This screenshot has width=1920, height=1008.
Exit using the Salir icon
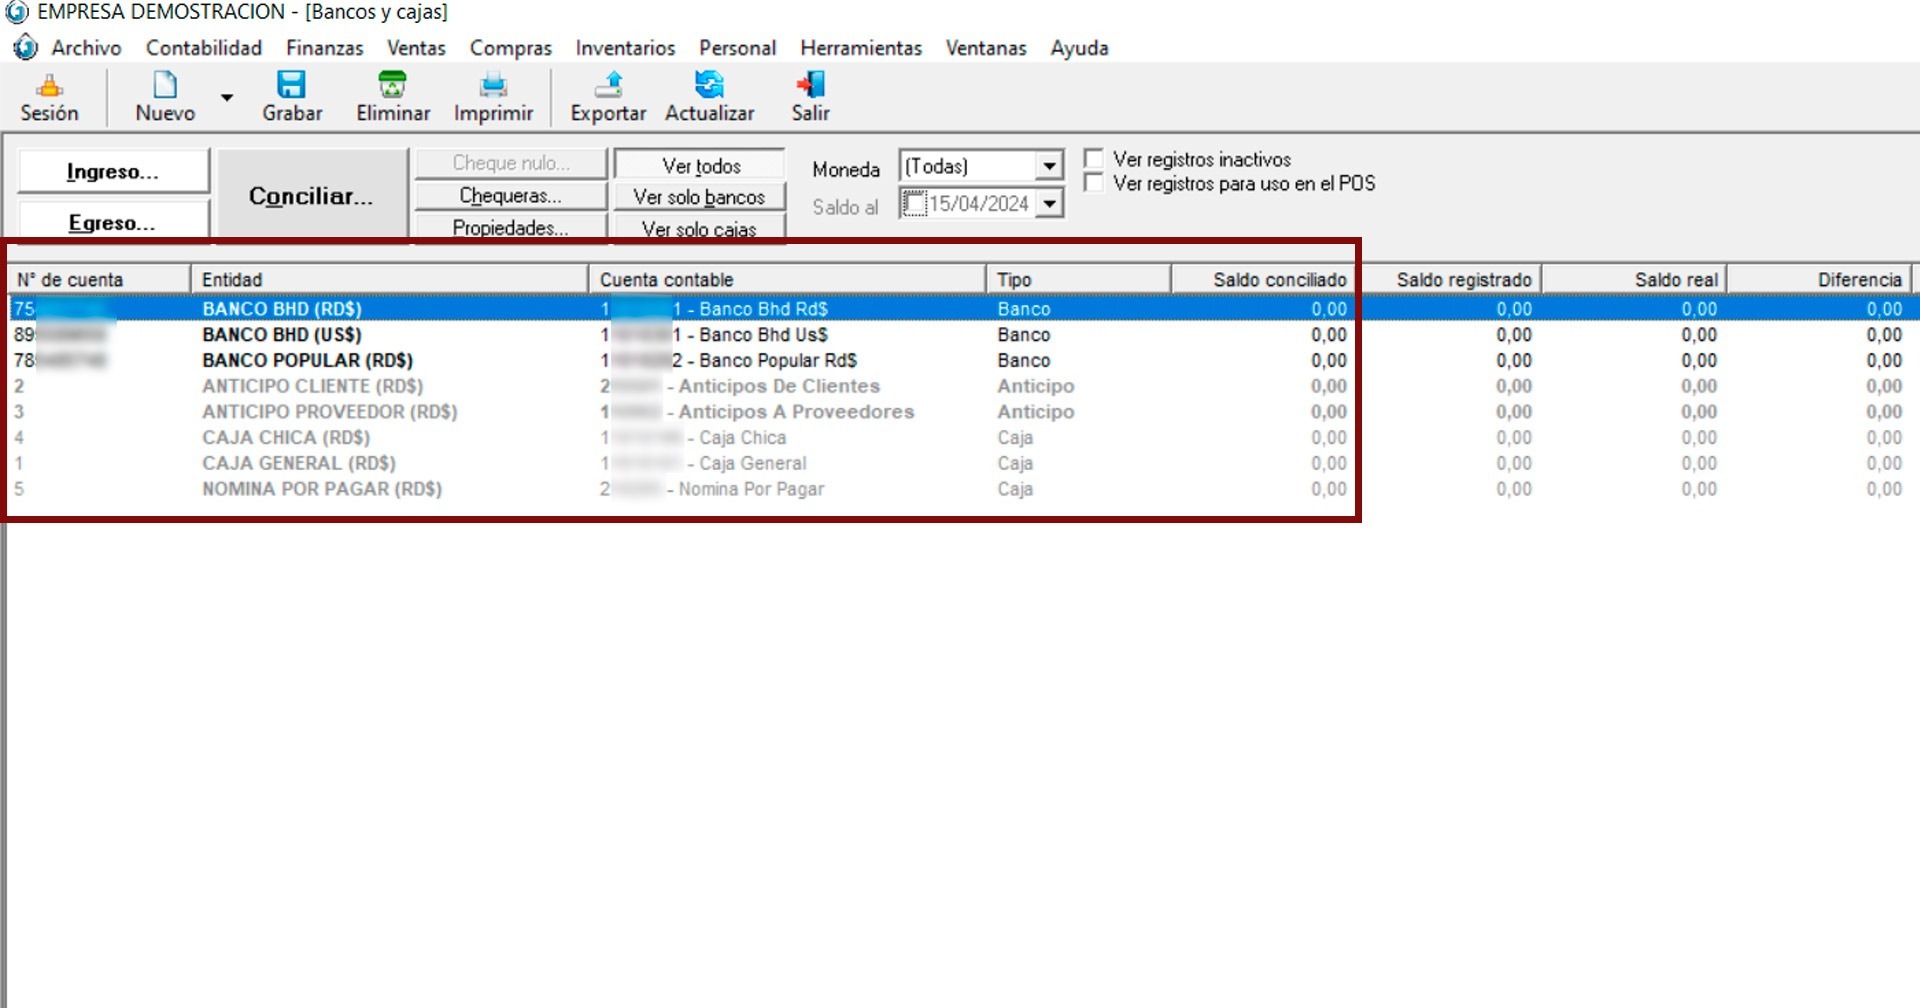(810, 87)
